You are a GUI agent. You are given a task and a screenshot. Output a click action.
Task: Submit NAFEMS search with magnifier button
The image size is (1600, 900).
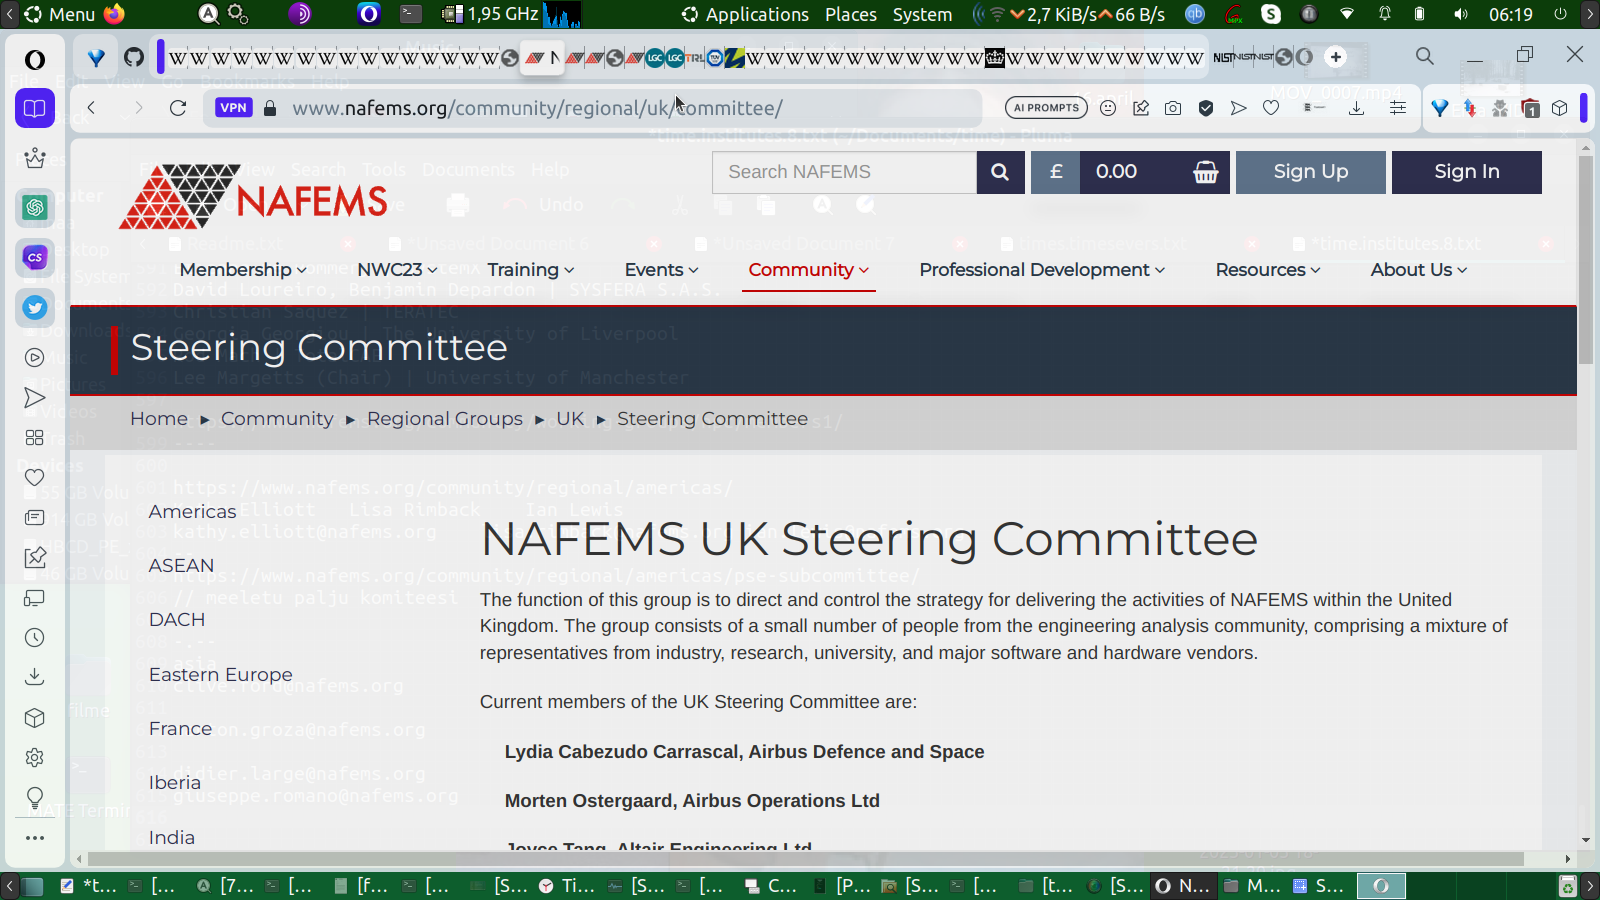[1000, 172]
